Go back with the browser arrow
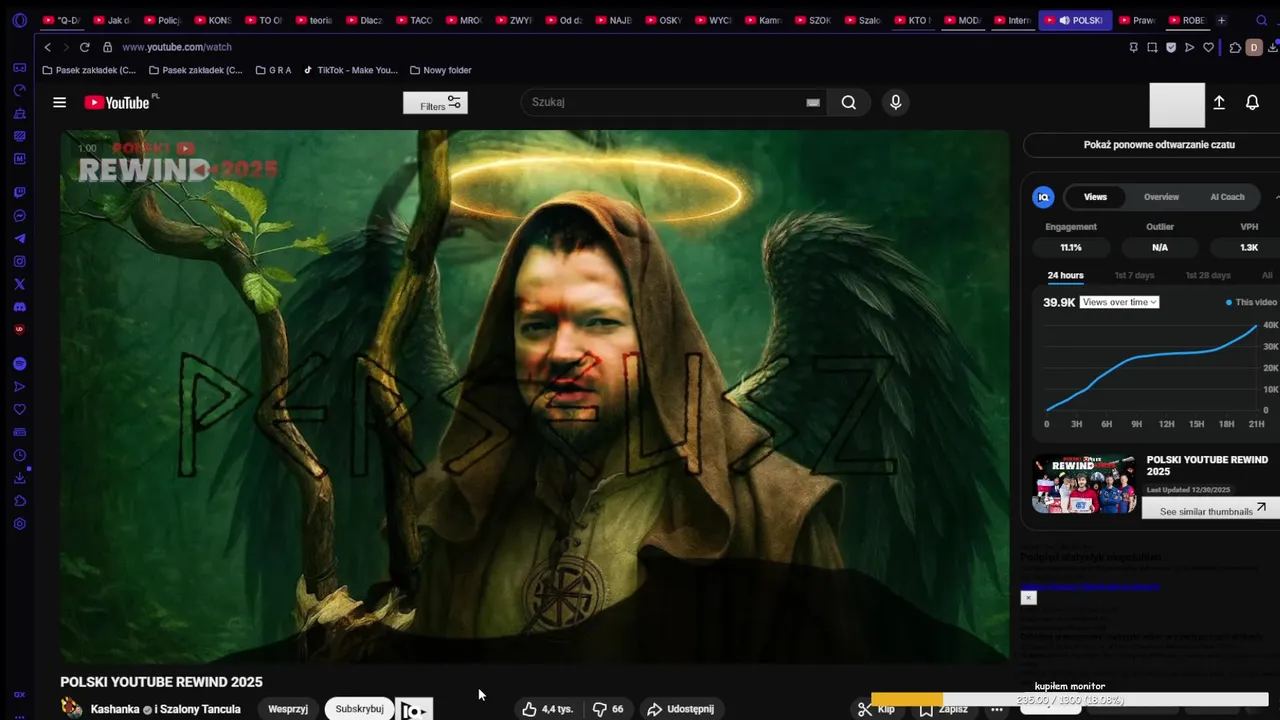The width and height of the screenshot is (1280, 720). point(47,47)
